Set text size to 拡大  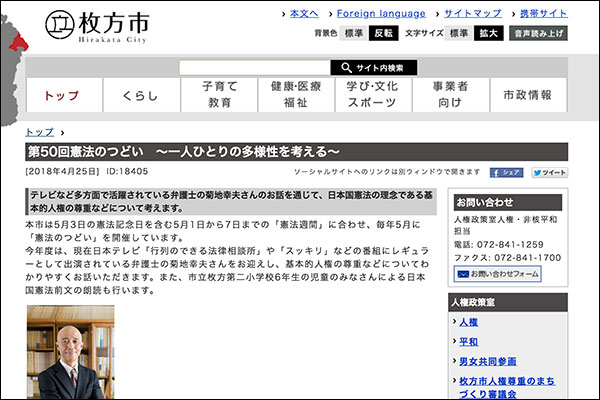pos(488,33)
